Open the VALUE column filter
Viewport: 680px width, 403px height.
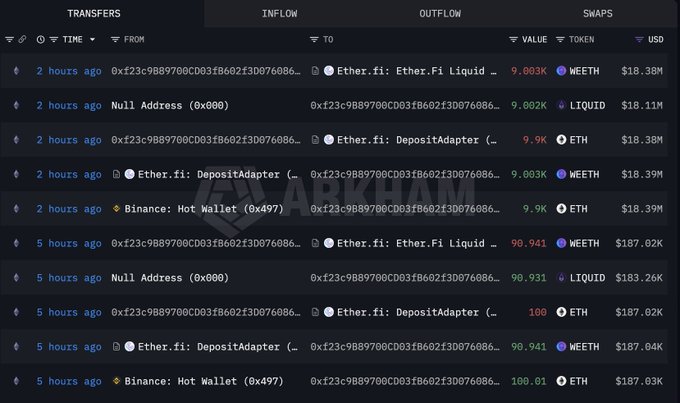click(513, 39)
